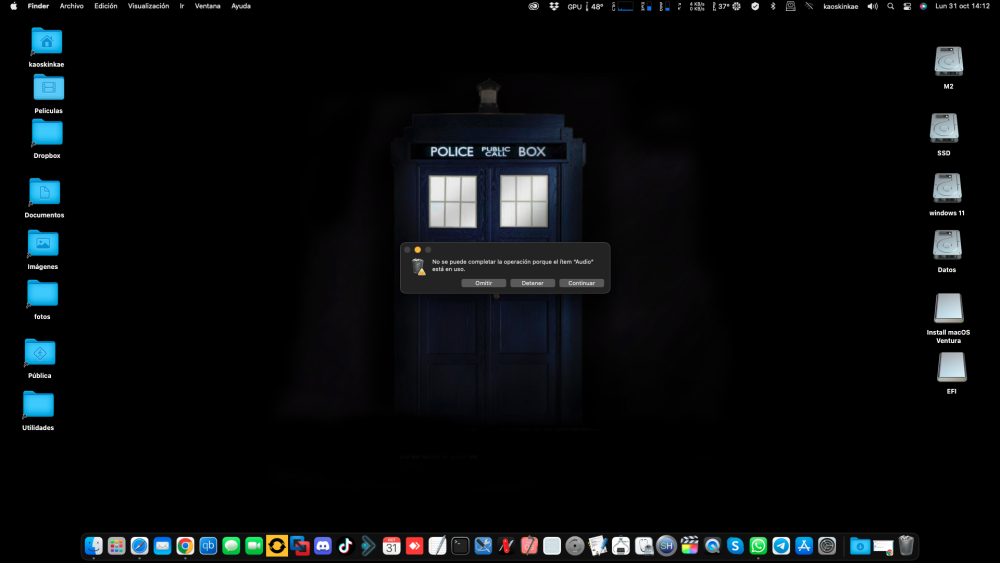Click the Omitir button in the dialog
The height and width of the screenshot is (563, 1000).
tap(483, 283)
